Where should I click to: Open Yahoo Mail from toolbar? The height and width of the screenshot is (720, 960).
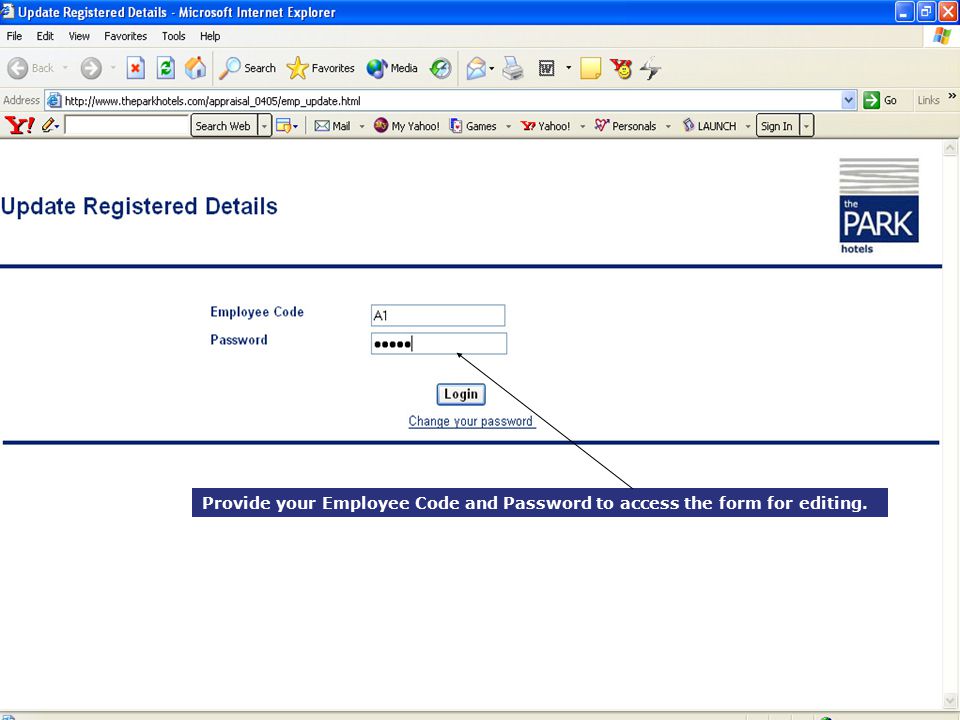click(x=332, y=126)
